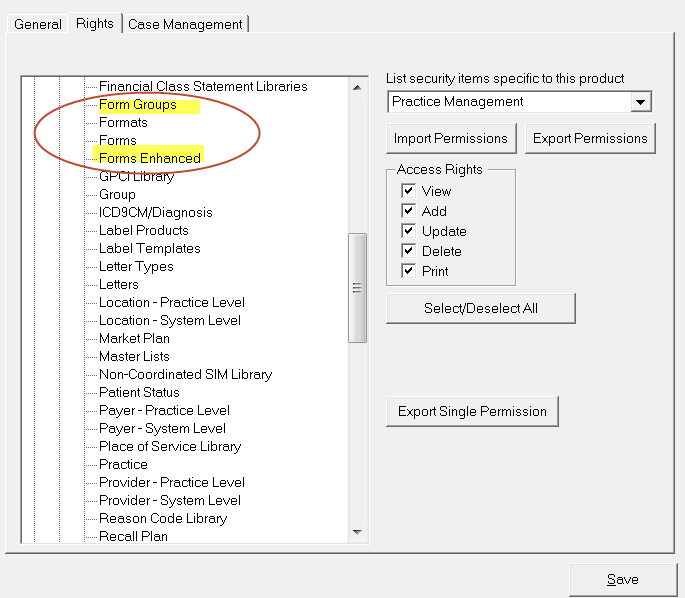
Task: Choose ICD9CM/Diagnosis in the list
Action: click(156, 212)
